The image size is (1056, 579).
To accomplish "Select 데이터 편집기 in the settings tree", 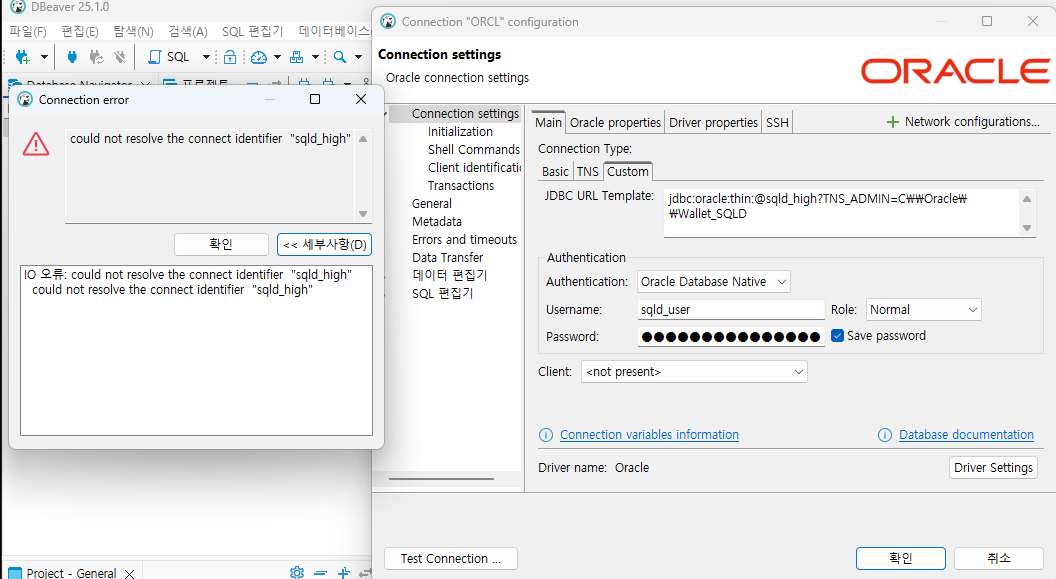I will click(x=449, y=275).
